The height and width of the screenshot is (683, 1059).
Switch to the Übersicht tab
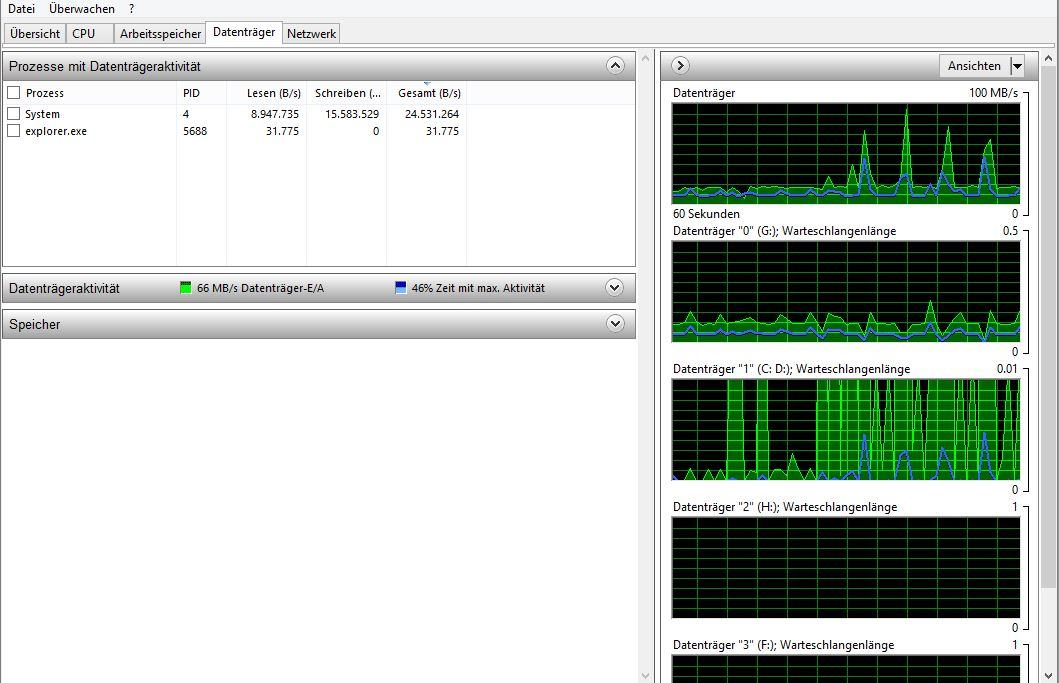(x=35, y=34)
